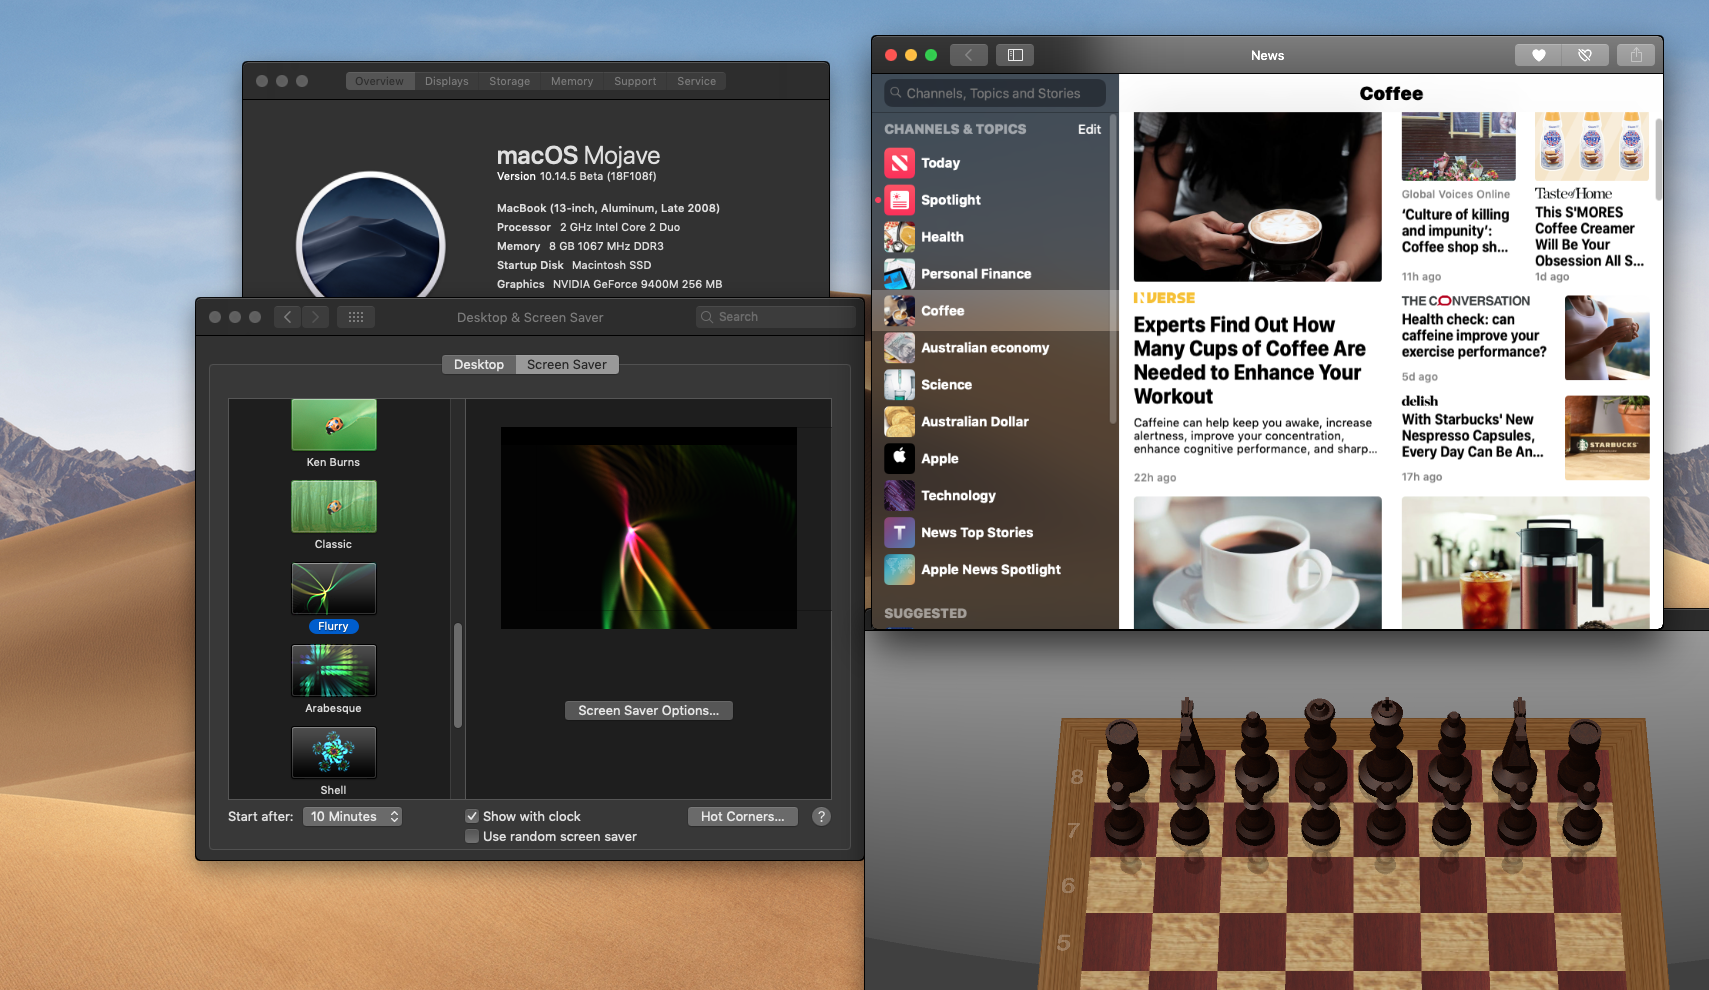Go back in Desktop & Screen Saver
This screenshot has width=1709, height=990.
click(x=287, y=317)
